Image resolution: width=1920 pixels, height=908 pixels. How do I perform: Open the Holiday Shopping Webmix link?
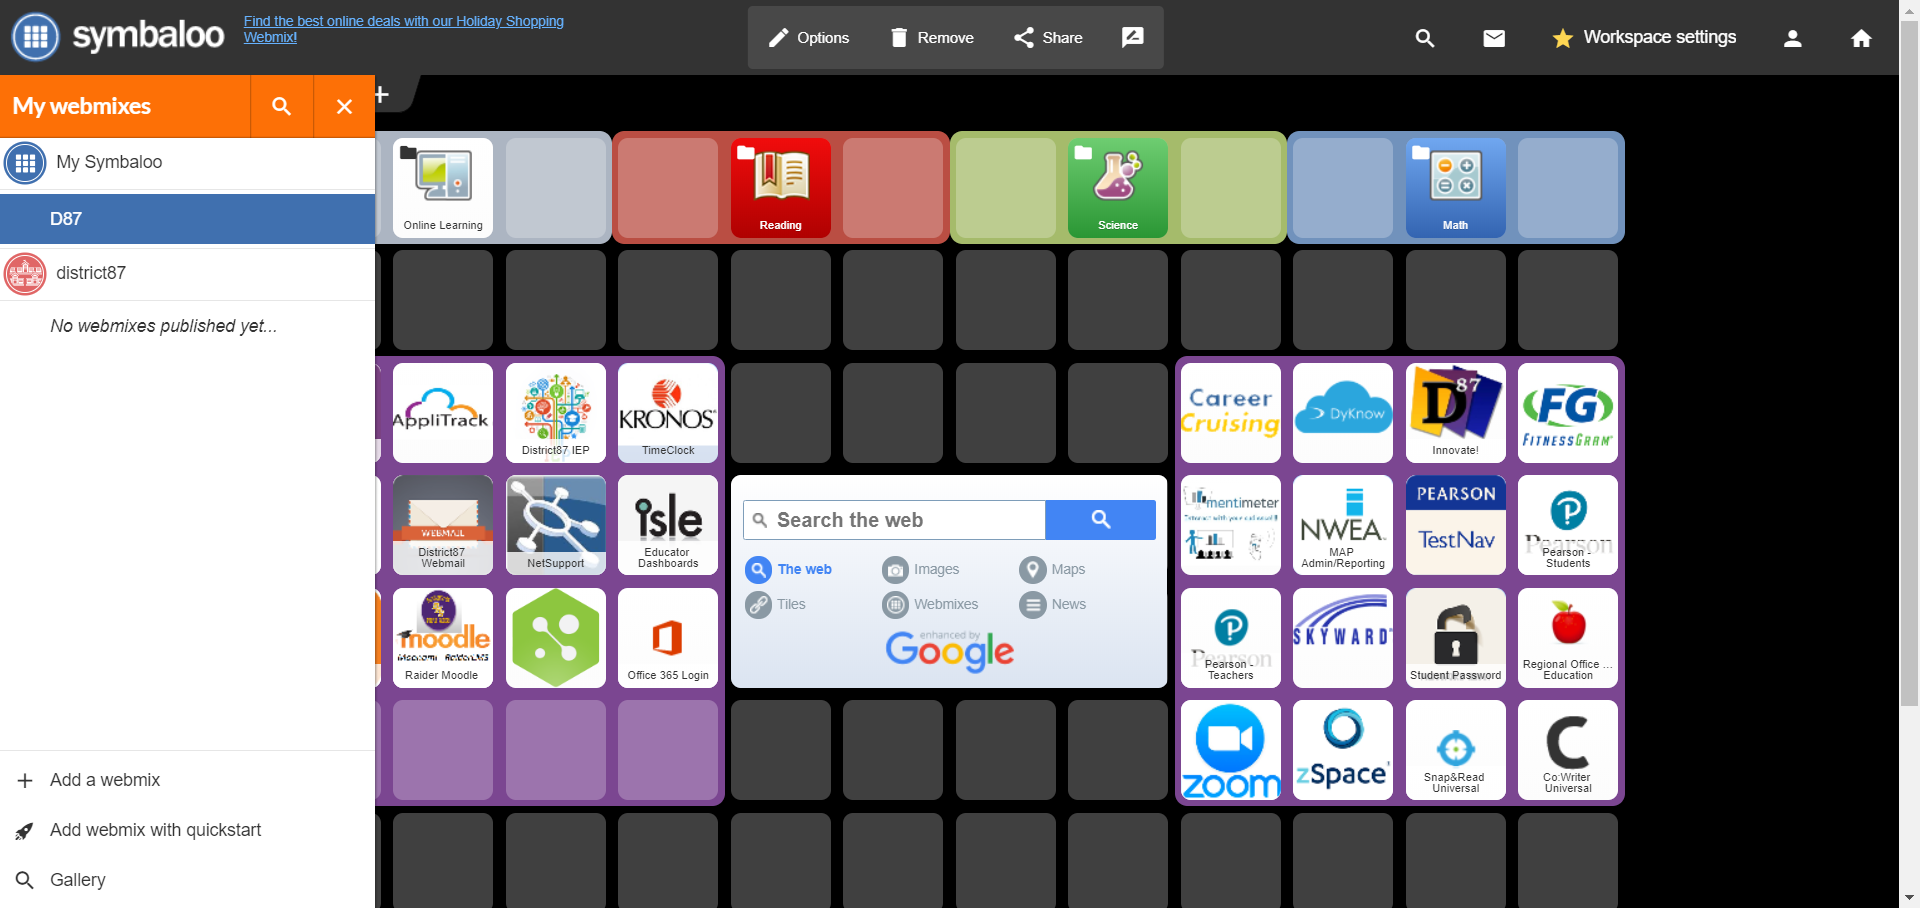coord(404,29)
